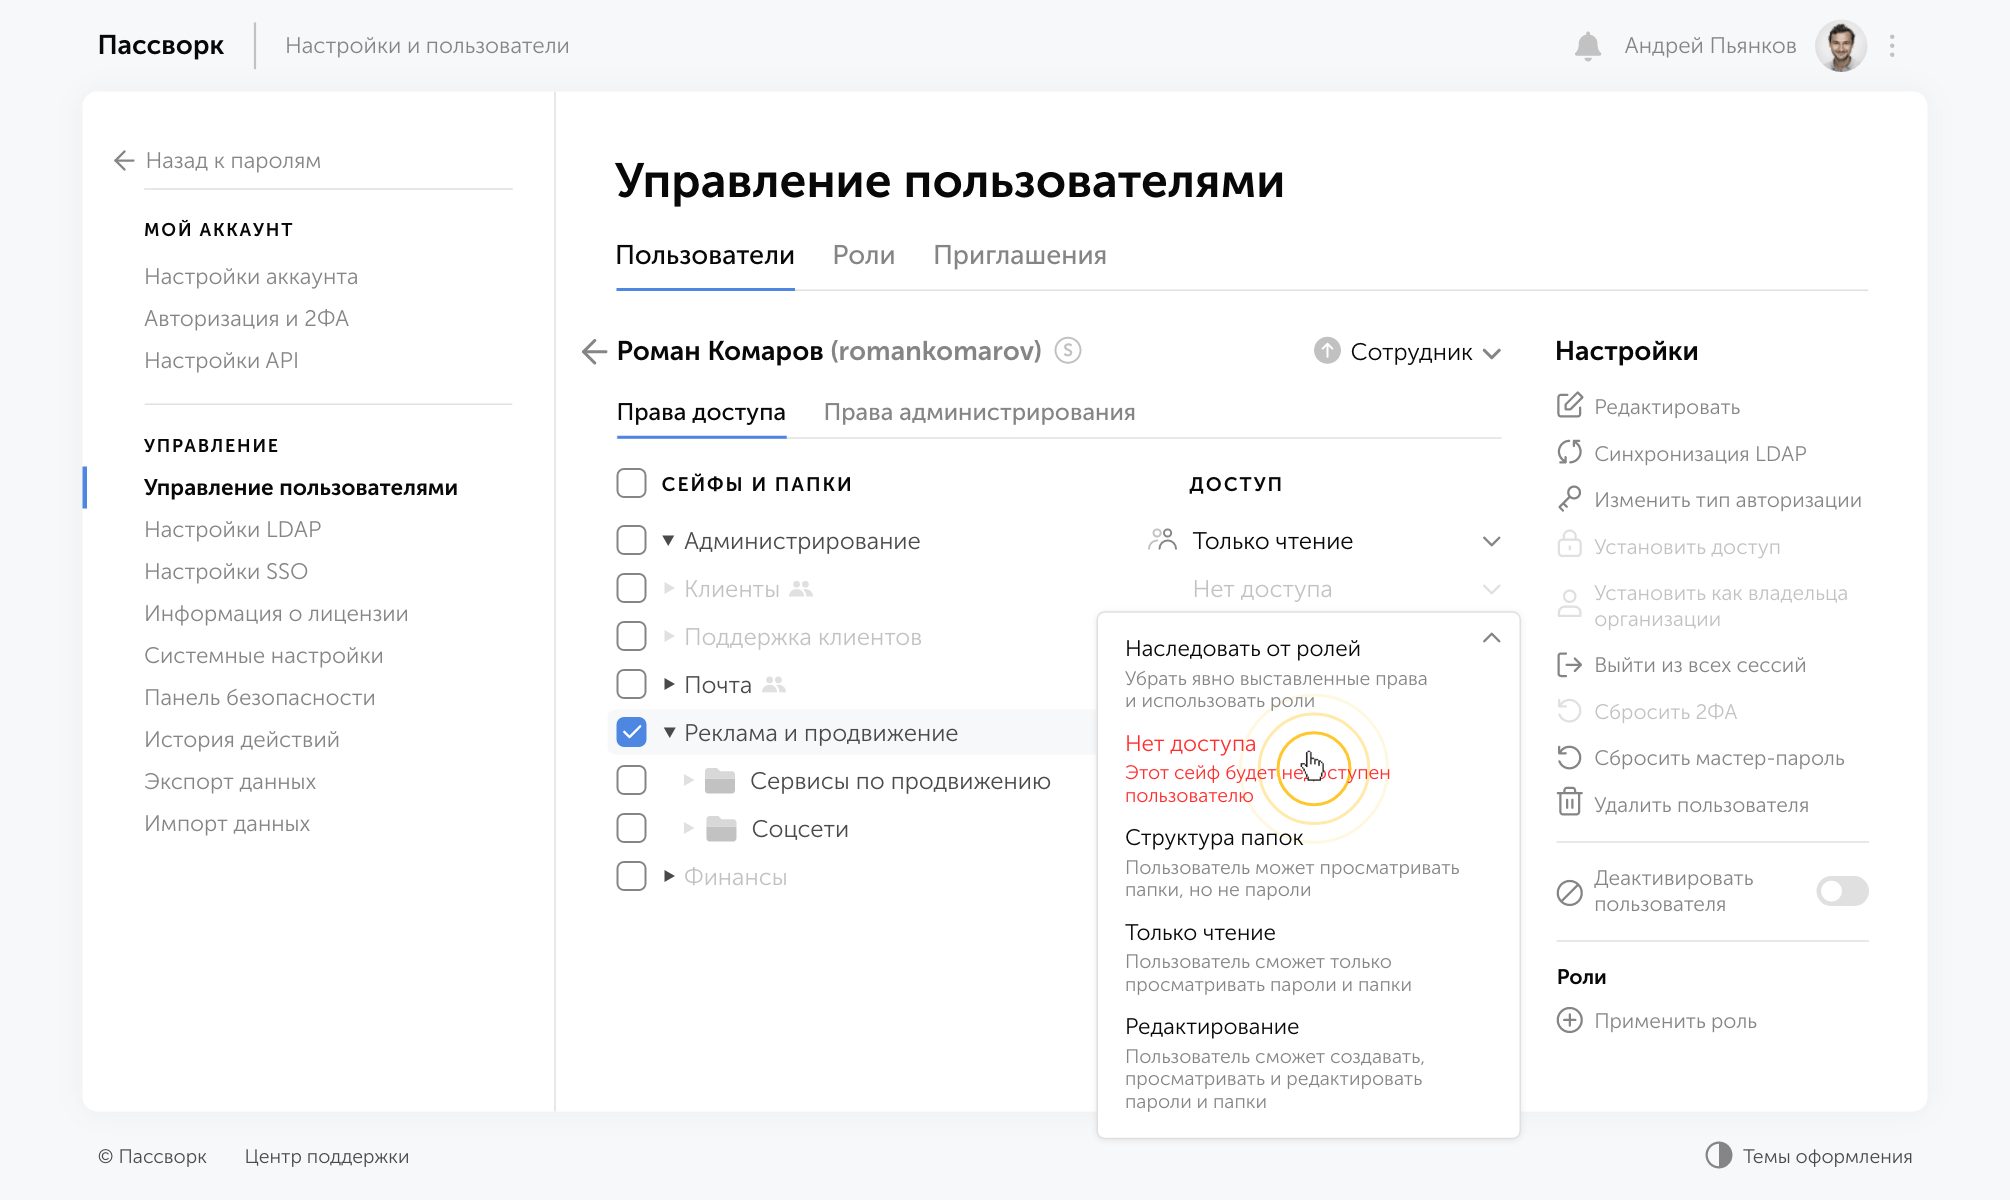2010x1200 pixels.
Task: Expand the Почта tree triangle
Action: [x=669, y=685]
